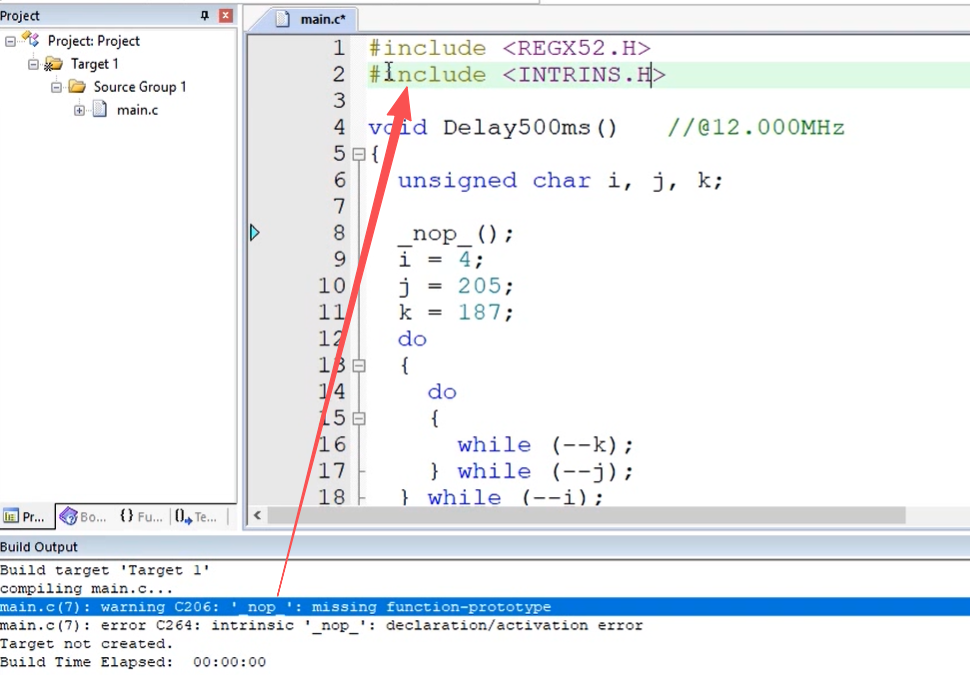Collapse the Source Group 1 node
Screen dimensions: 970x675
click(x=56, y=87)
